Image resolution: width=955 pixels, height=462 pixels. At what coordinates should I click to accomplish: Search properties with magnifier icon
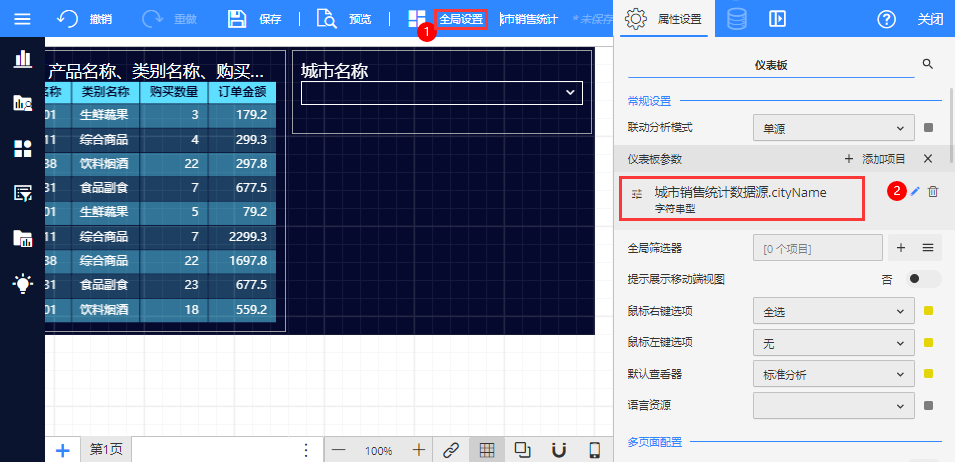pyautogui.click(x=928, y=64)
